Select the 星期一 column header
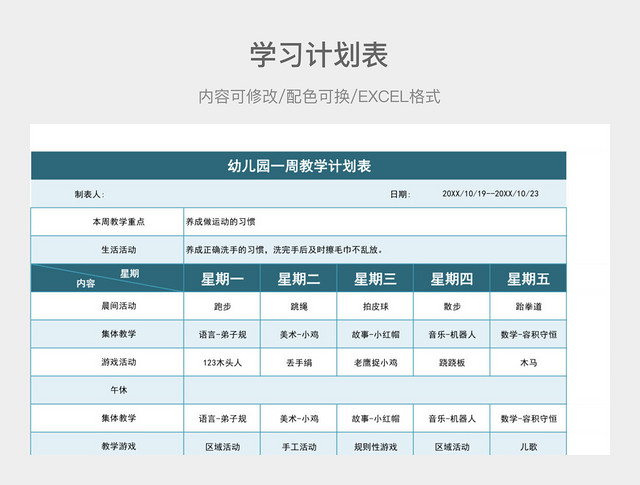This screenshot has height=485, width=640. click(222, 278)
